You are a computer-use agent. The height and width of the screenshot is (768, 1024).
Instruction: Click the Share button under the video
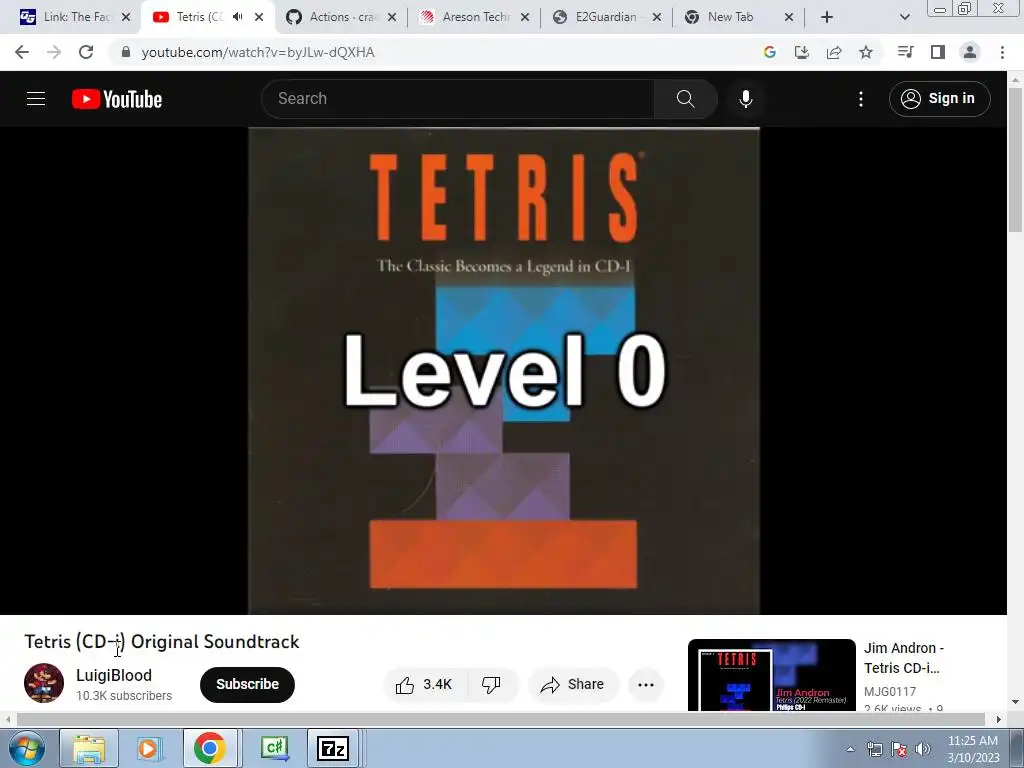[x=572, y=684]
